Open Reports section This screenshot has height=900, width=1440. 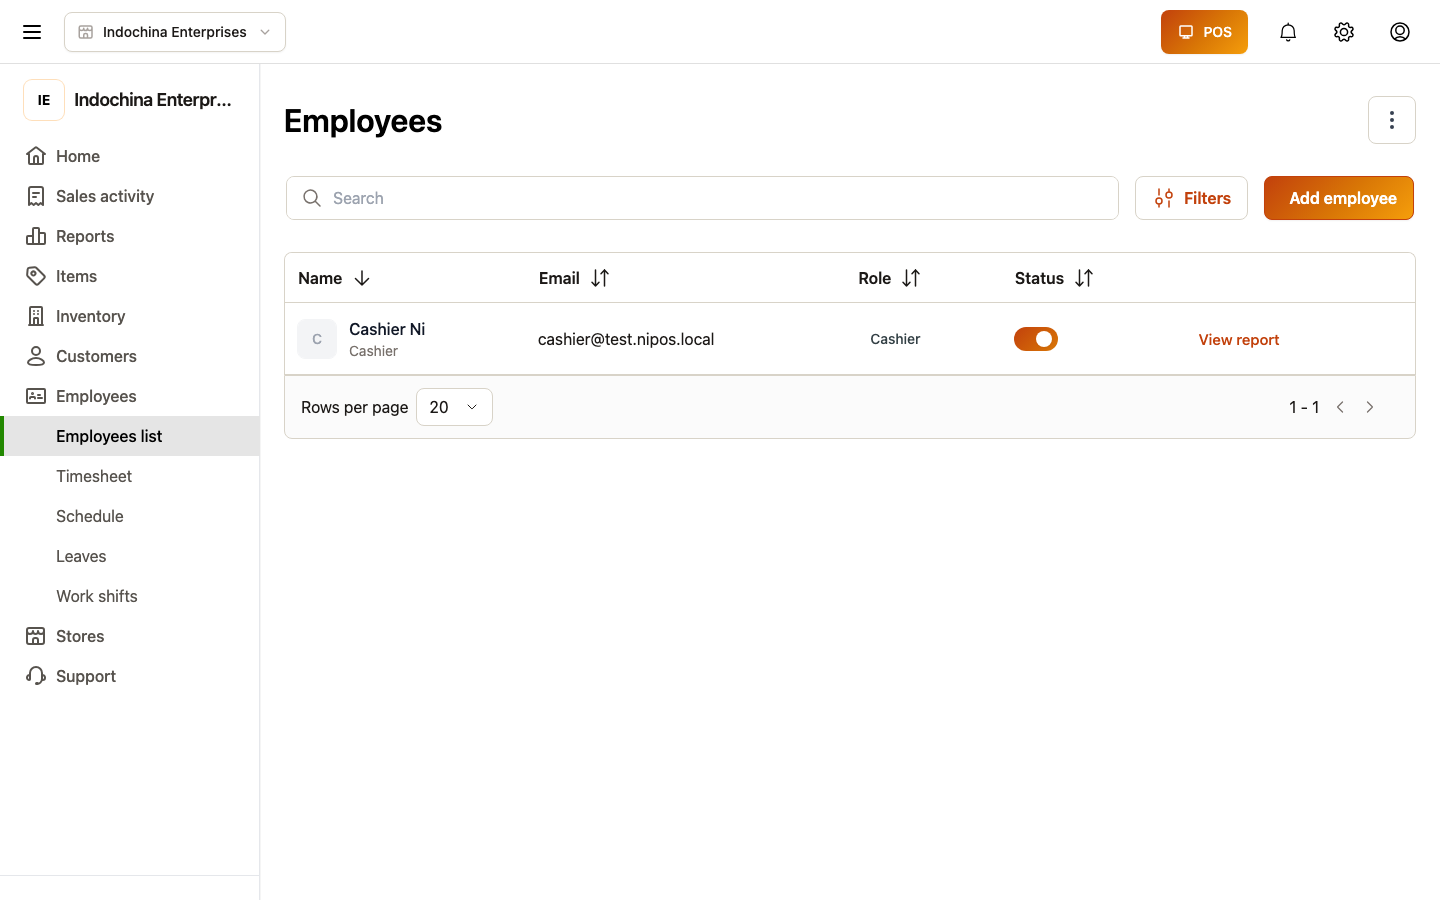pos(130,236)
